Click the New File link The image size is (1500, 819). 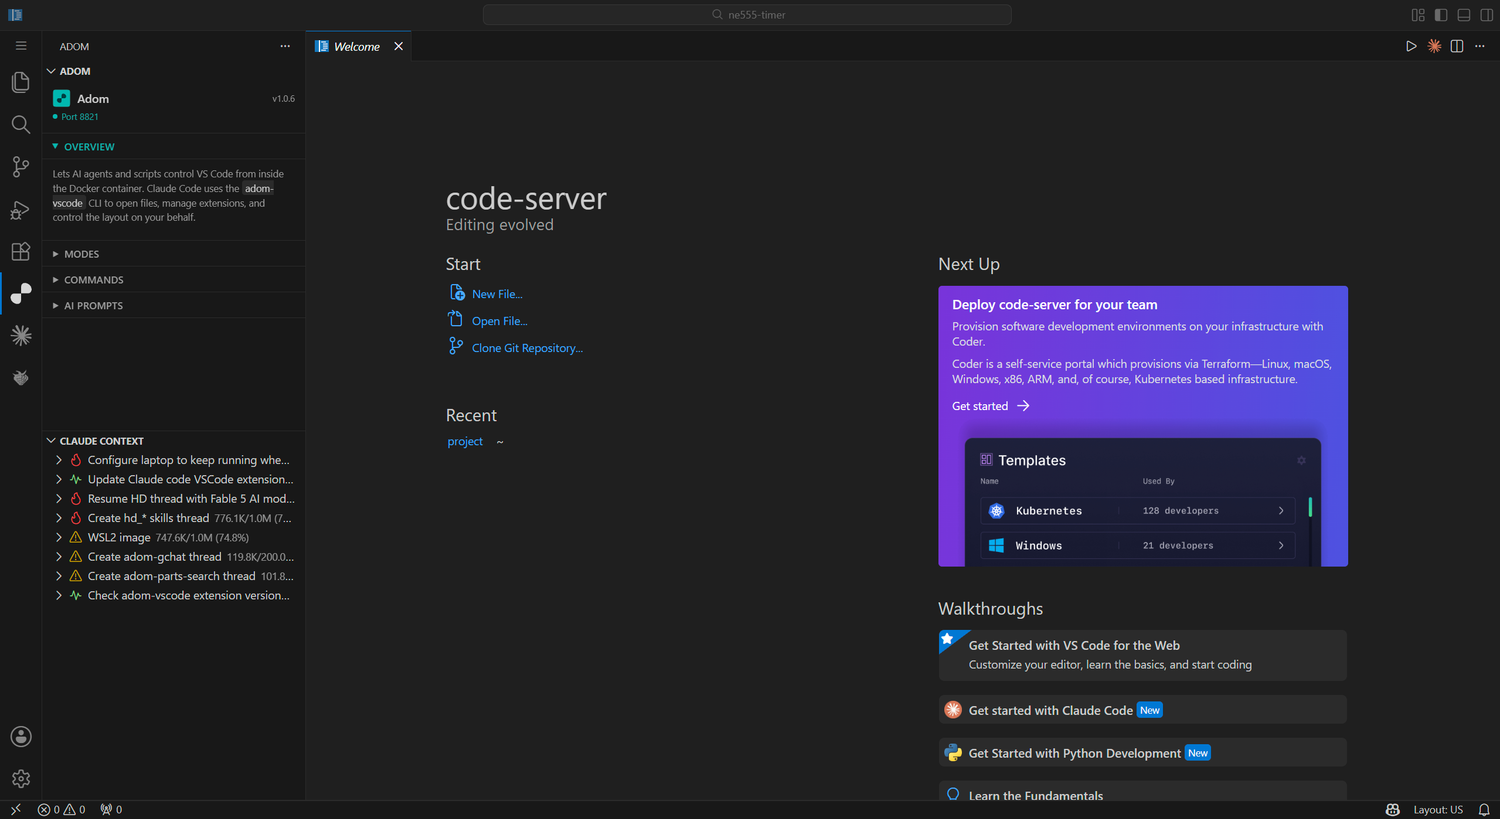point(497,294)
